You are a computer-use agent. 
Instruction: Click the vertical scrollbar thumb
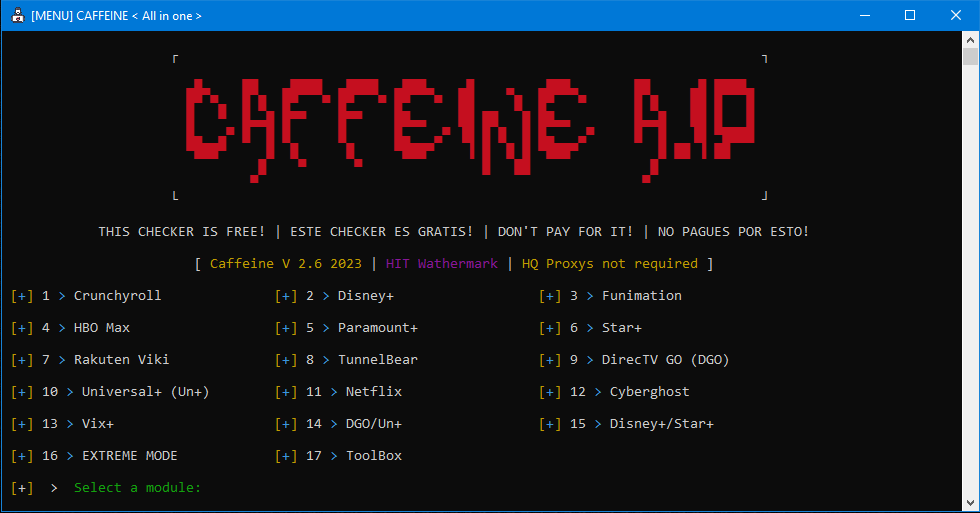click(970, 56)
